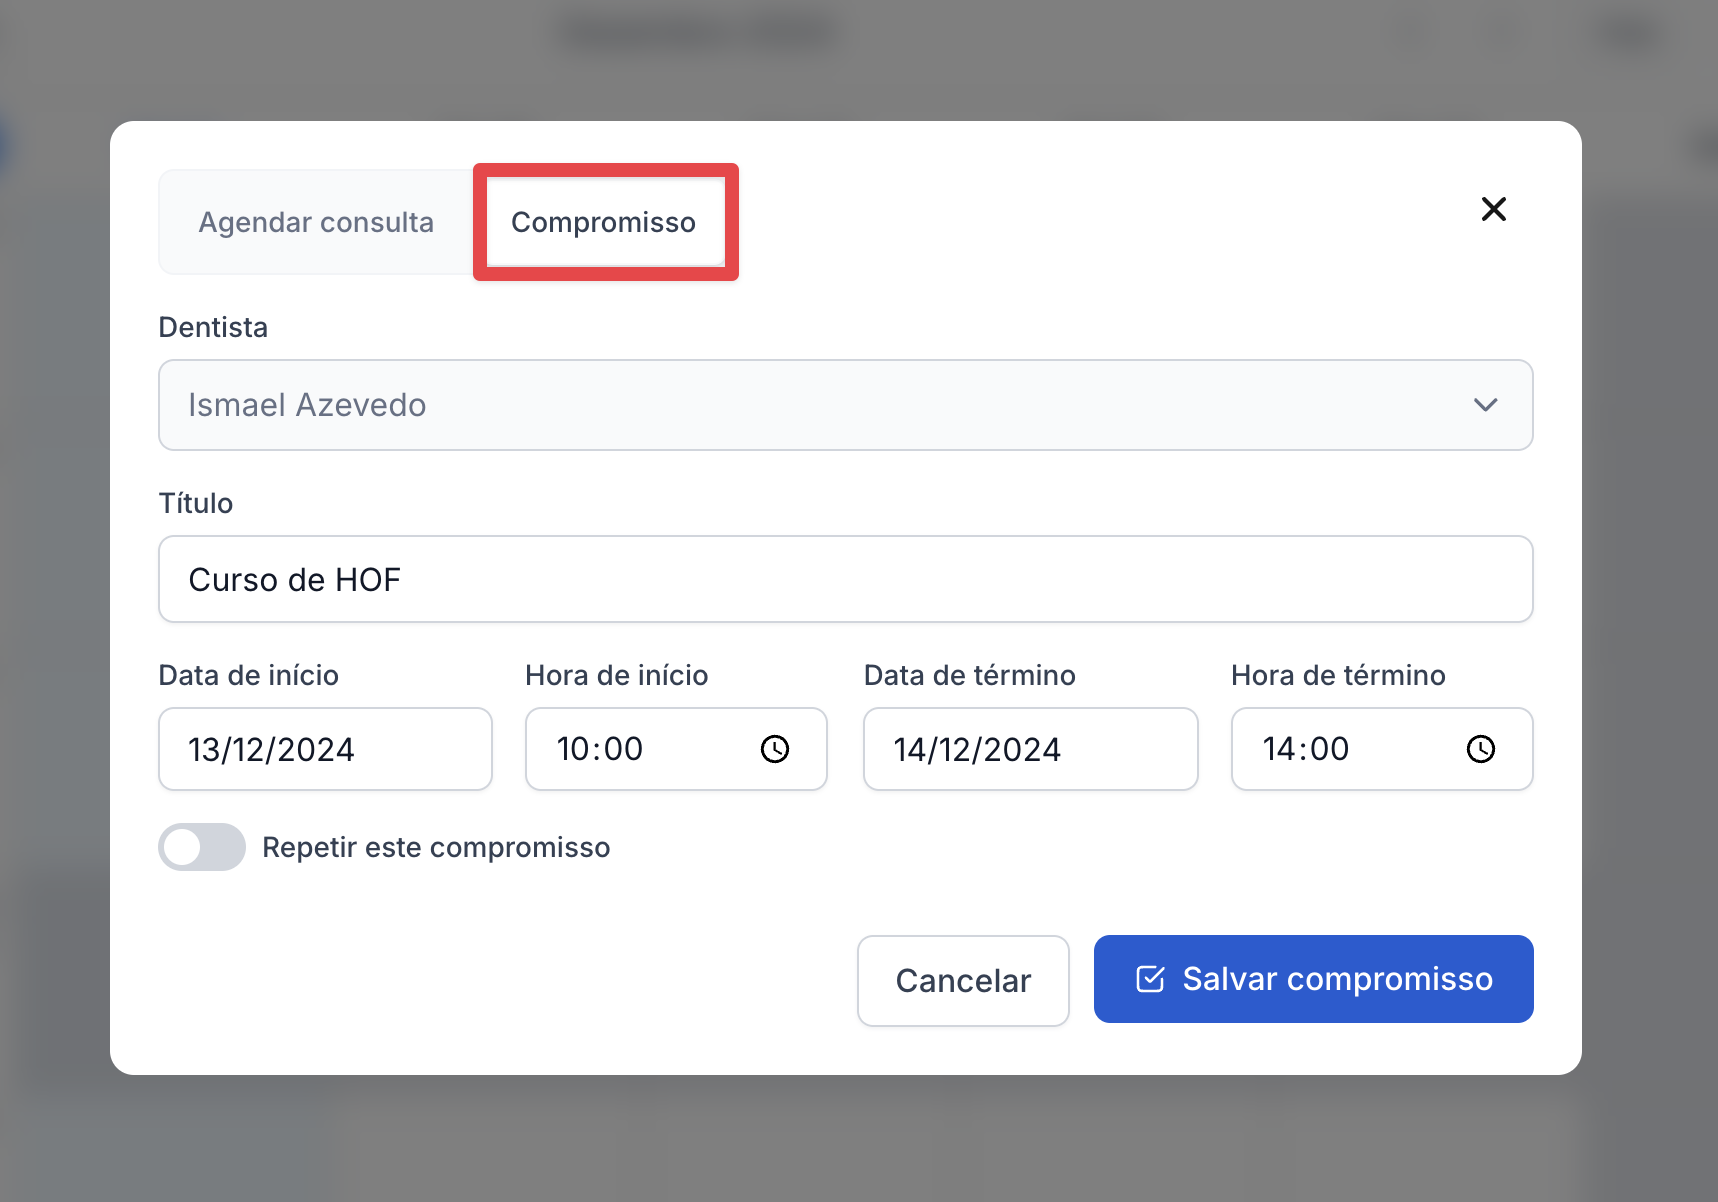
Task: Click the Dentista field label
Action: click(x=213, y=327)
